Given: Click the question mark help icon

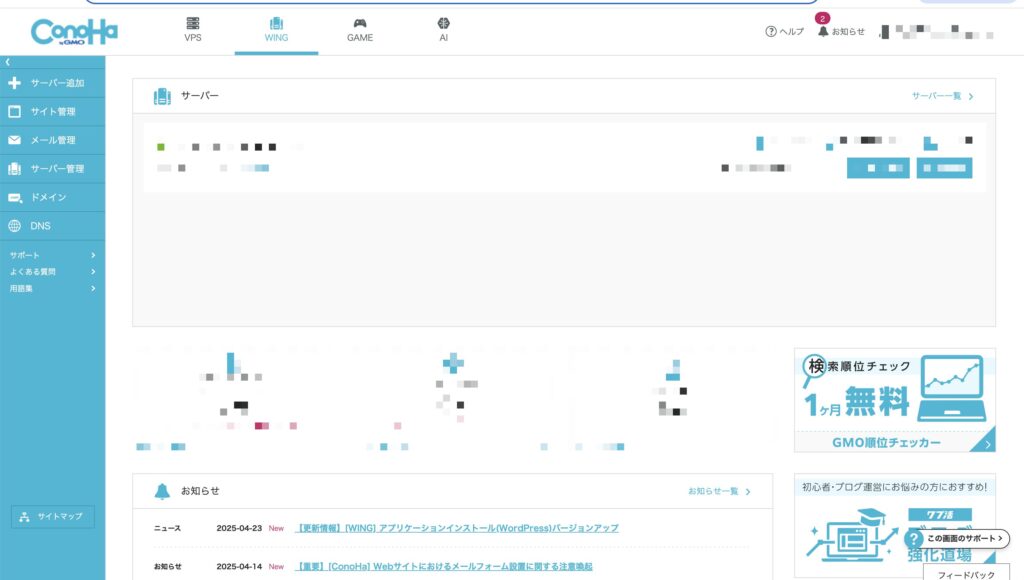Looking at the screenshot, I should 771,31.
